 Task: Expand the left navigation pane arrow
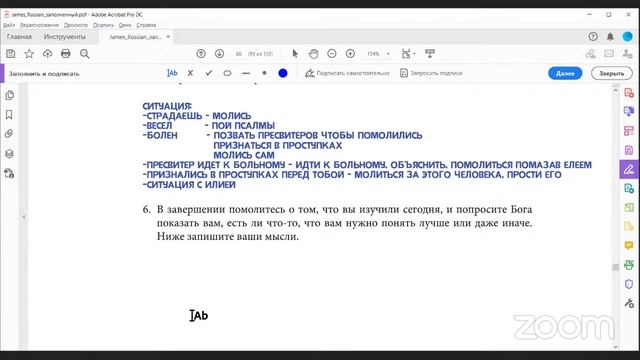[24, 217]
